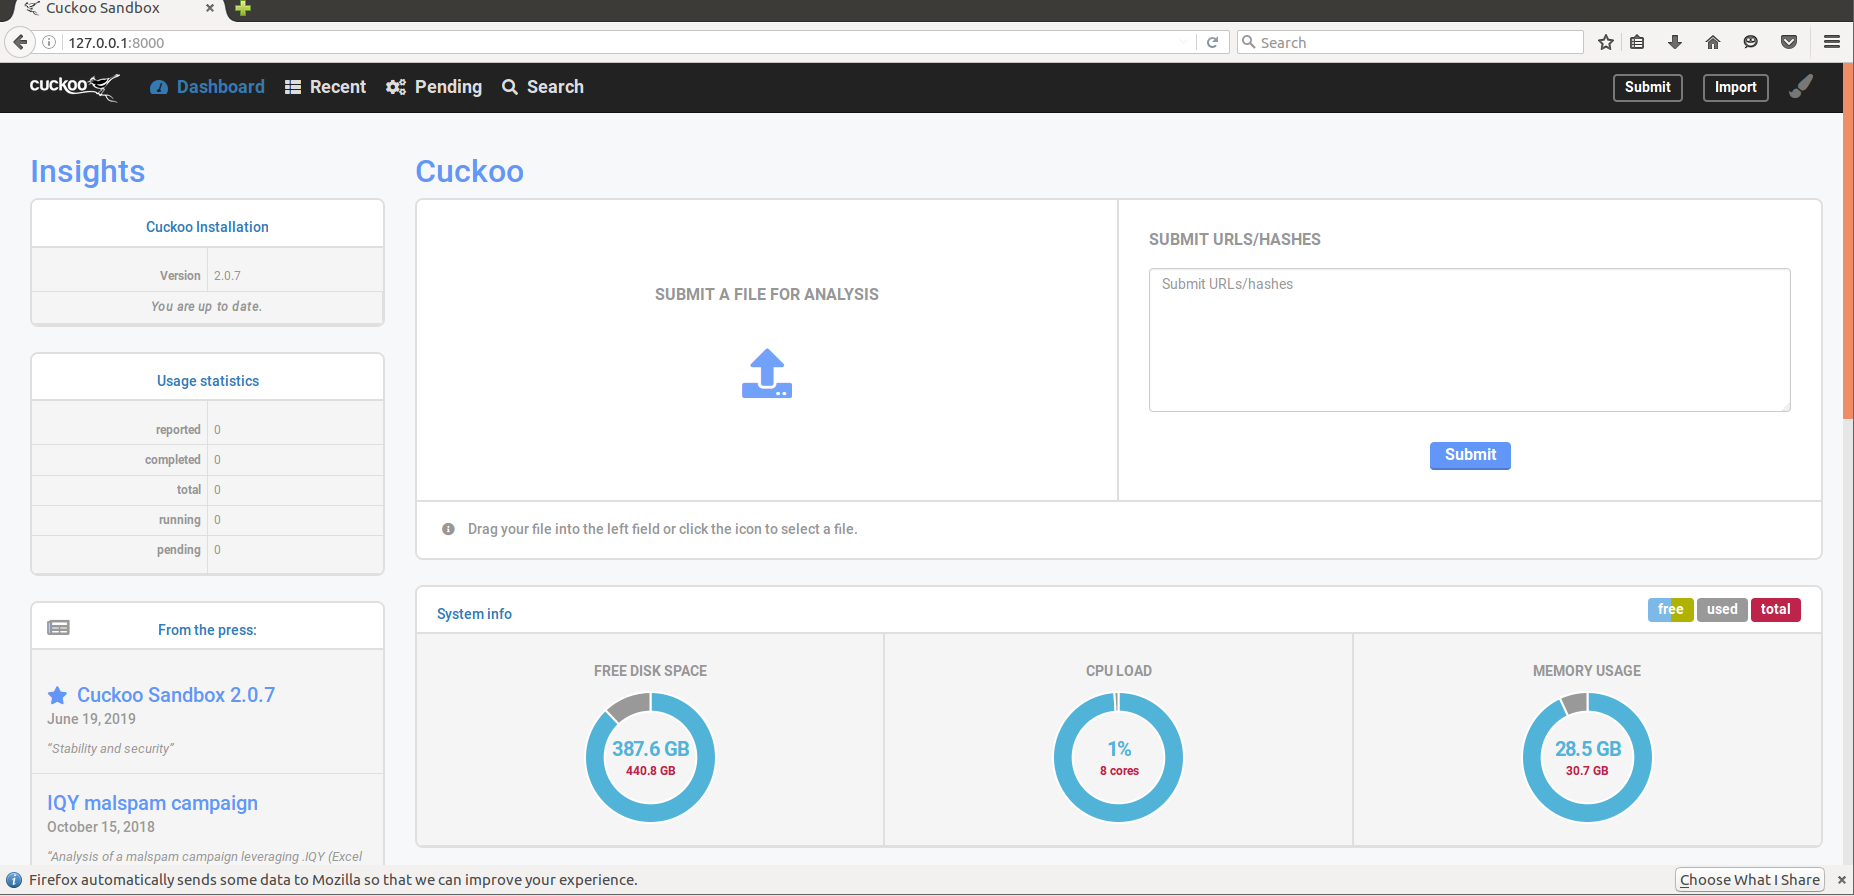Click the page vertical scrollbar
This screenshot has width=1854, height=896.
pos(1848,240)
